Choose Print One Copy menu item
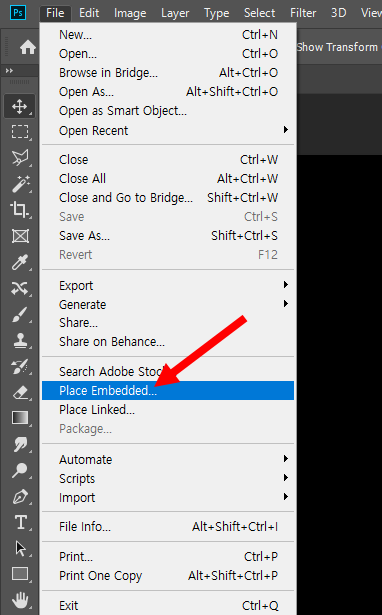 tap(168, 575)
